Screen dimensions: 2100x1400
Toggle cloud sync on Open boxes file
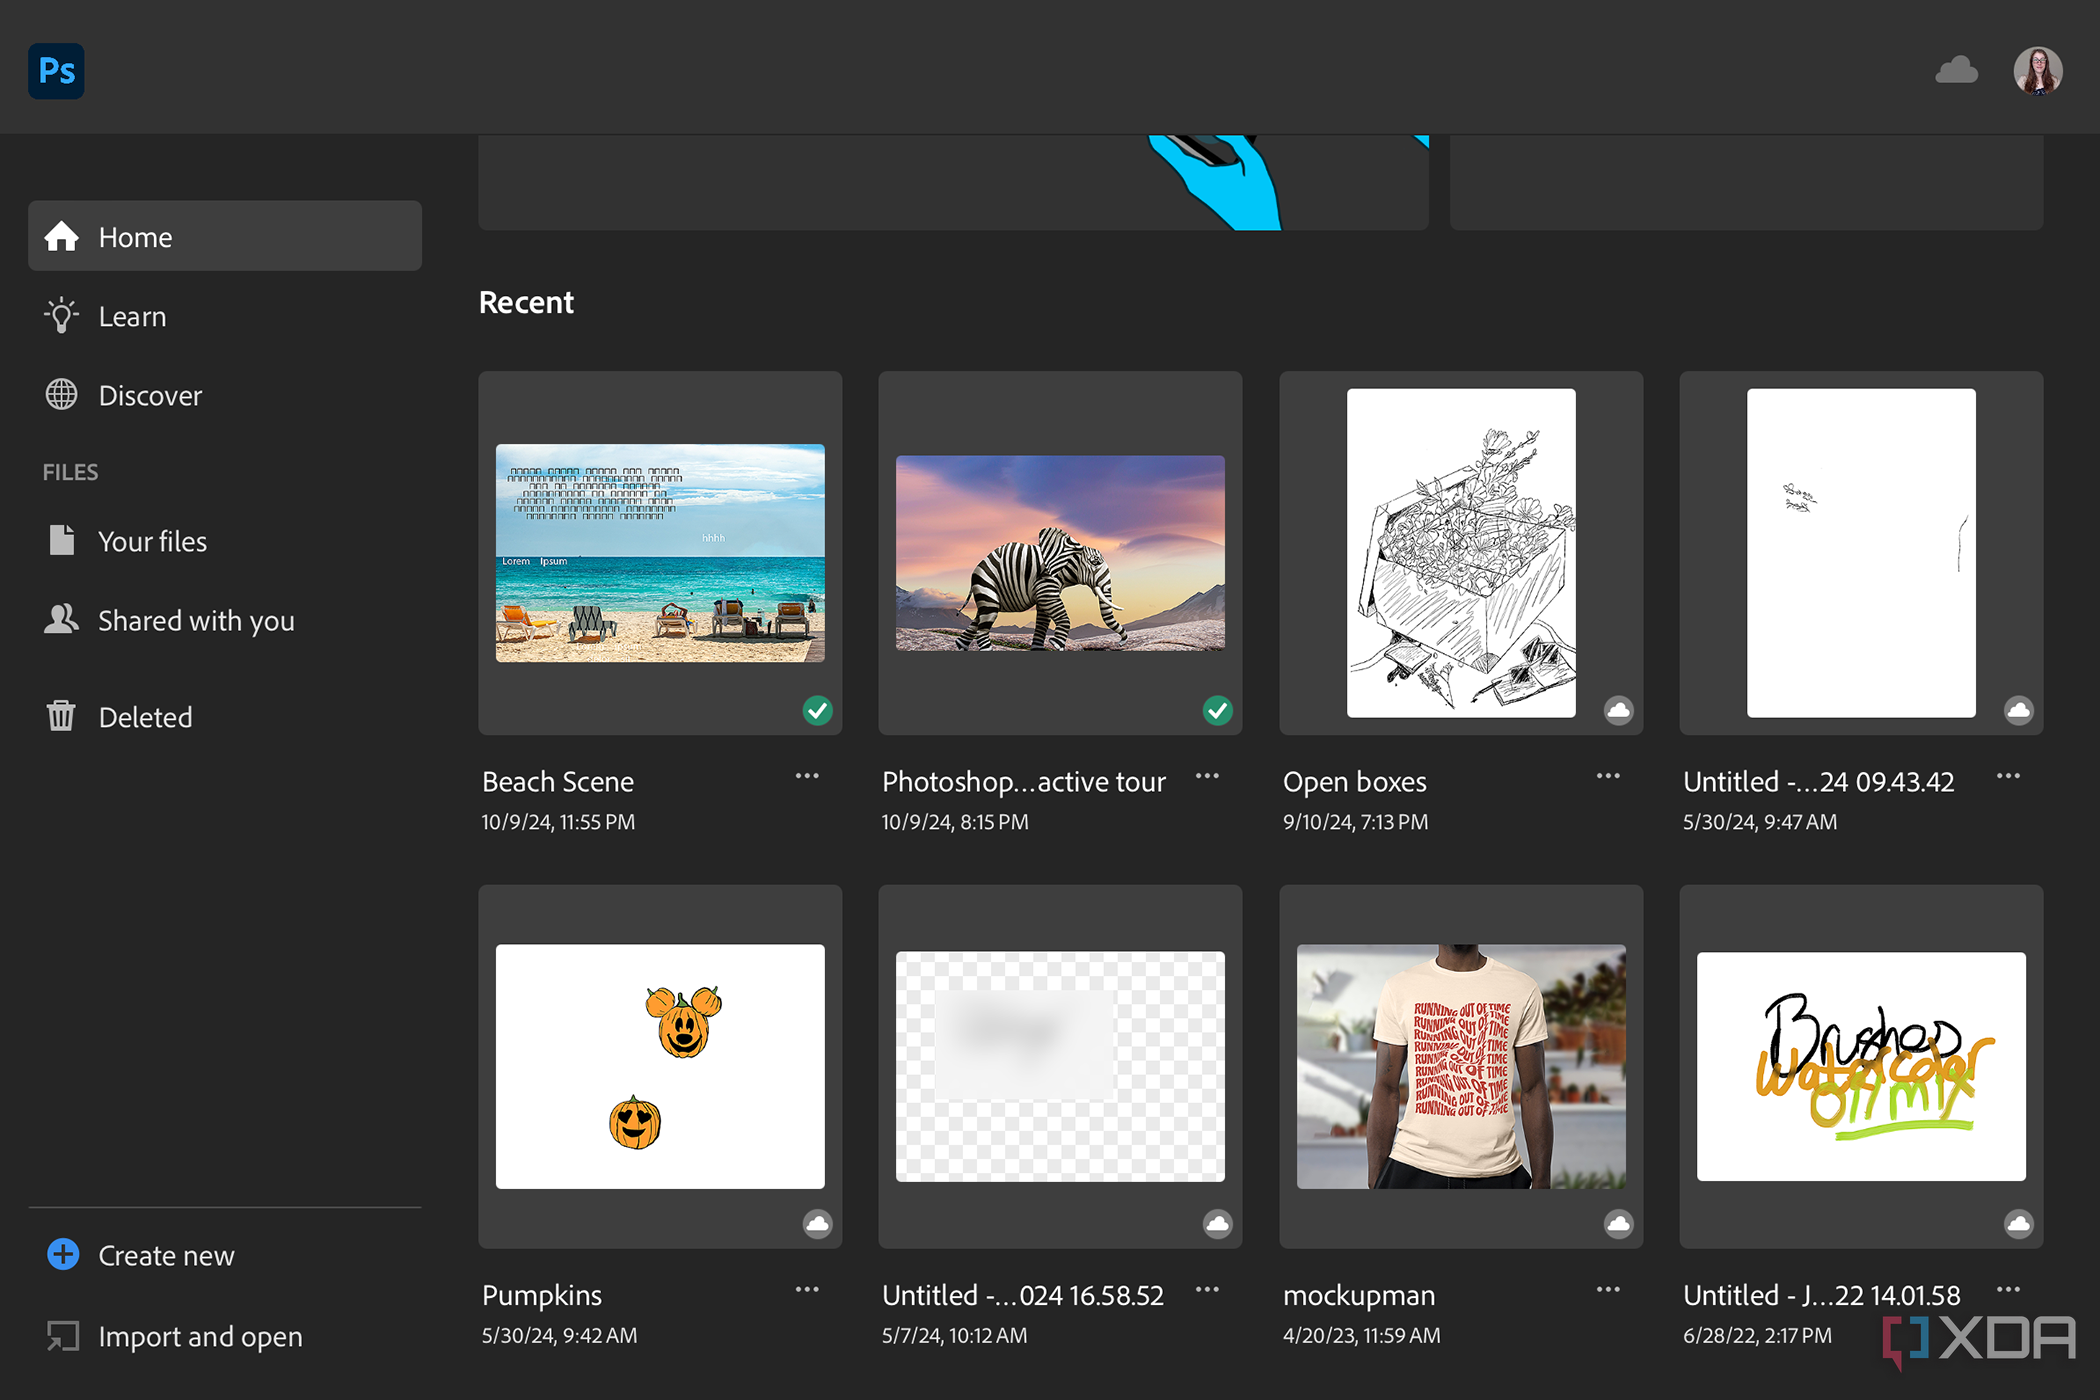1617,711
